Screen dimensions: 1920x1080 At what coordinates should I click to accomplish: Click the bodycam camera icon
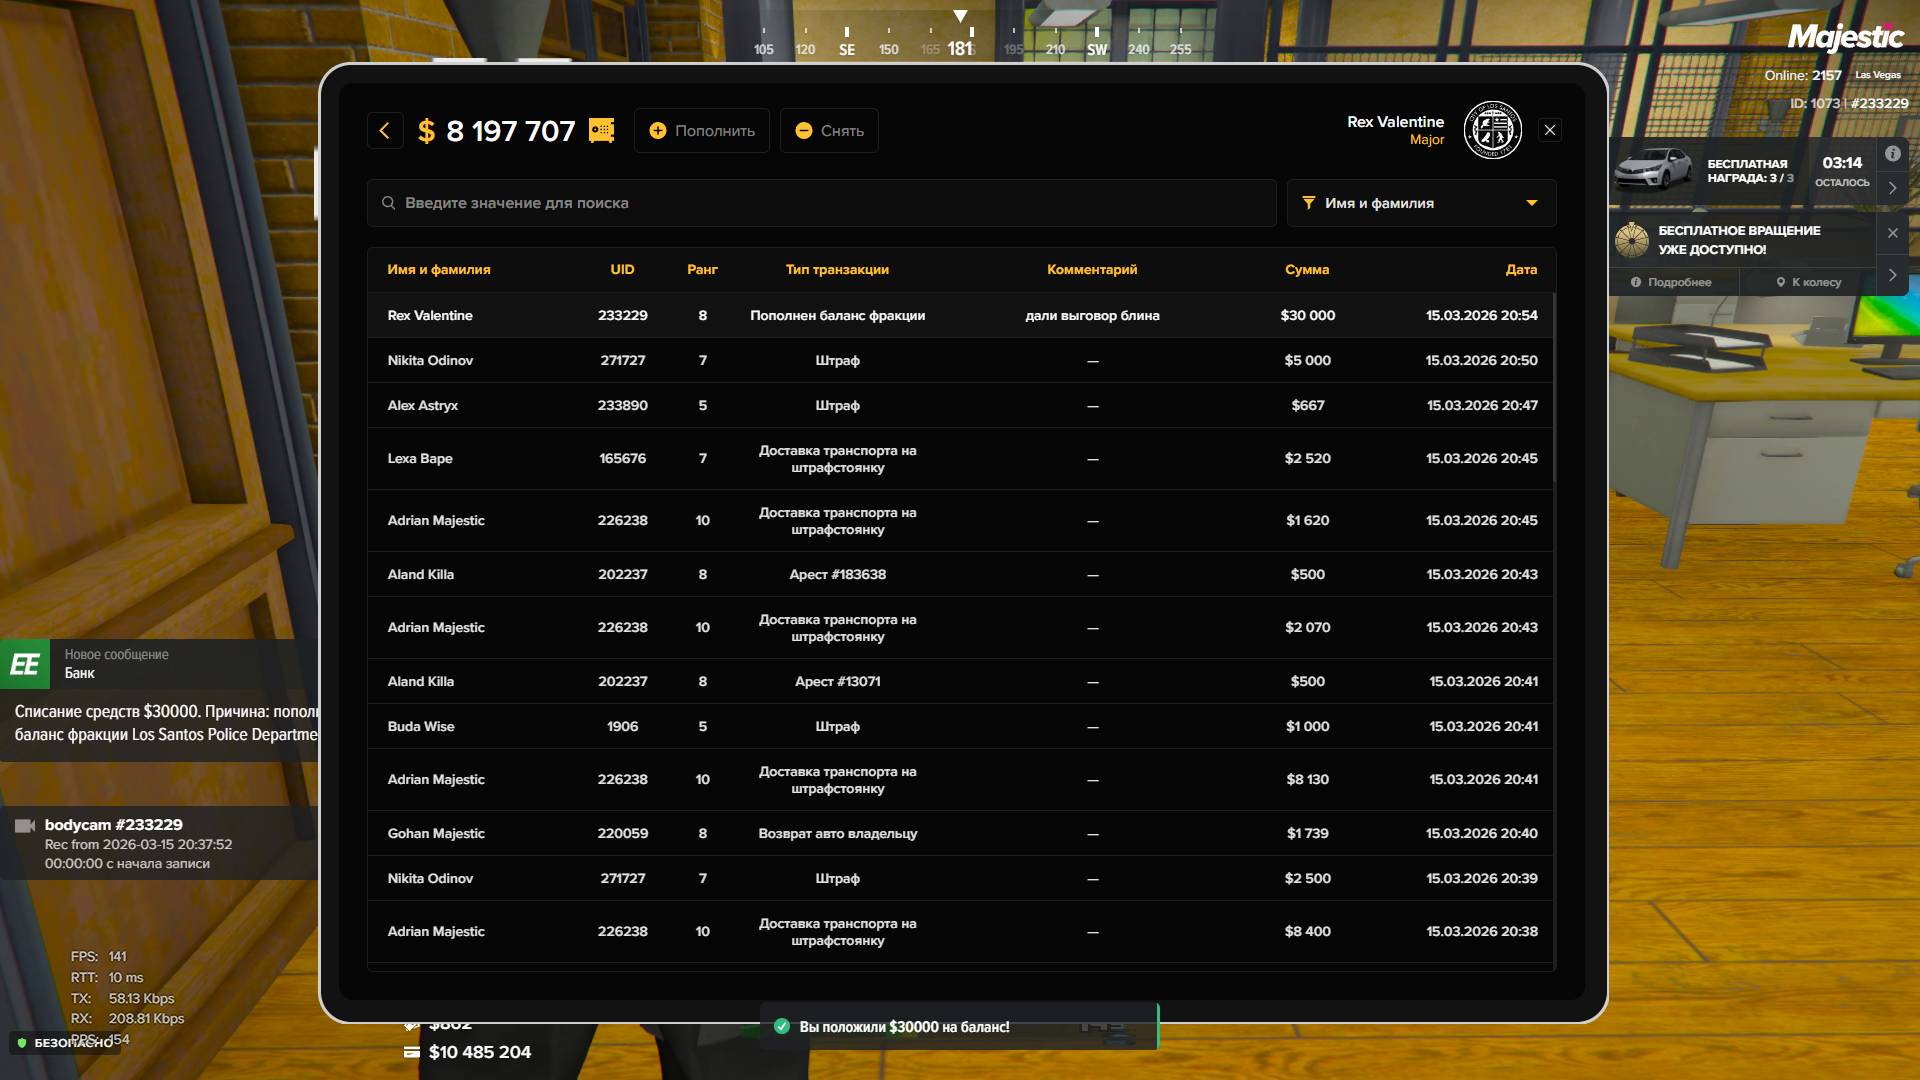click(25, 826)
